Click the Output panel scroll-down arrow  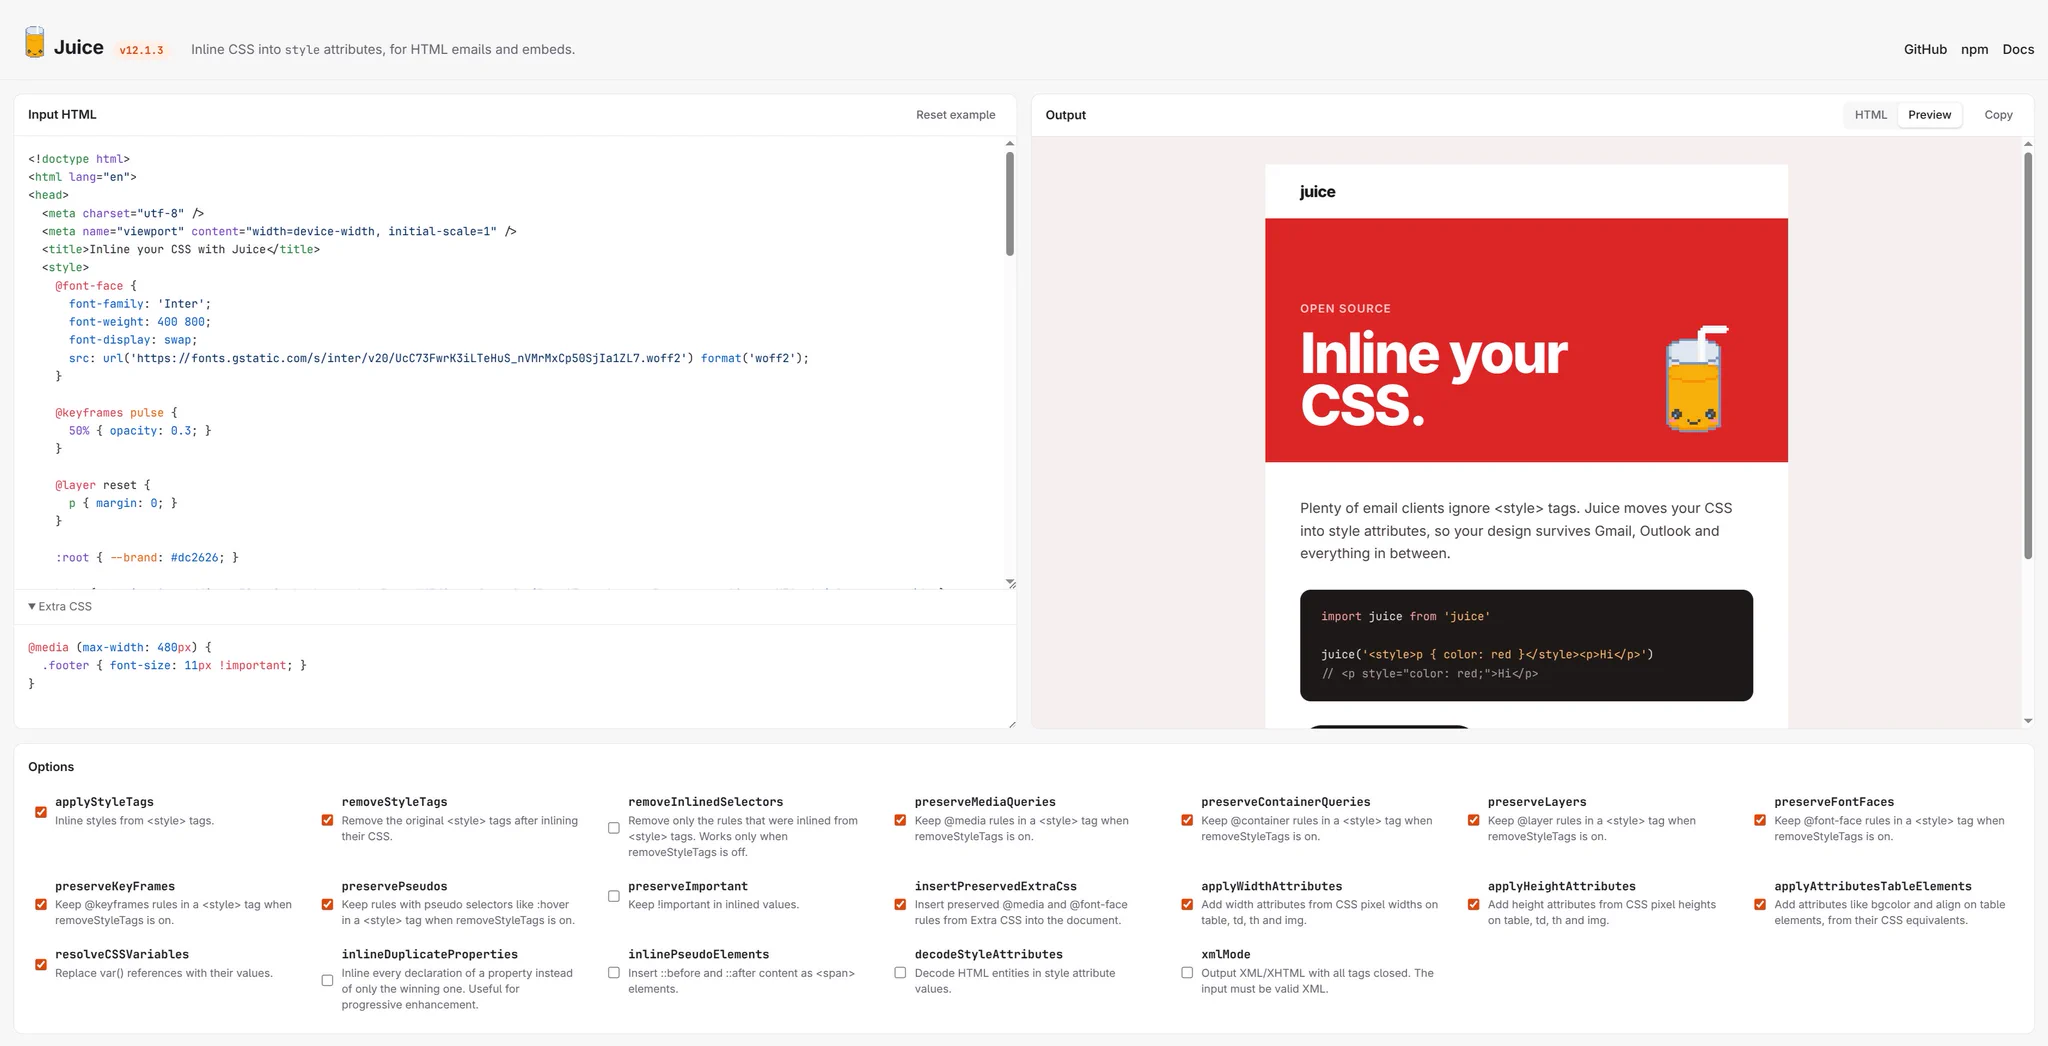pos(2028,721)
